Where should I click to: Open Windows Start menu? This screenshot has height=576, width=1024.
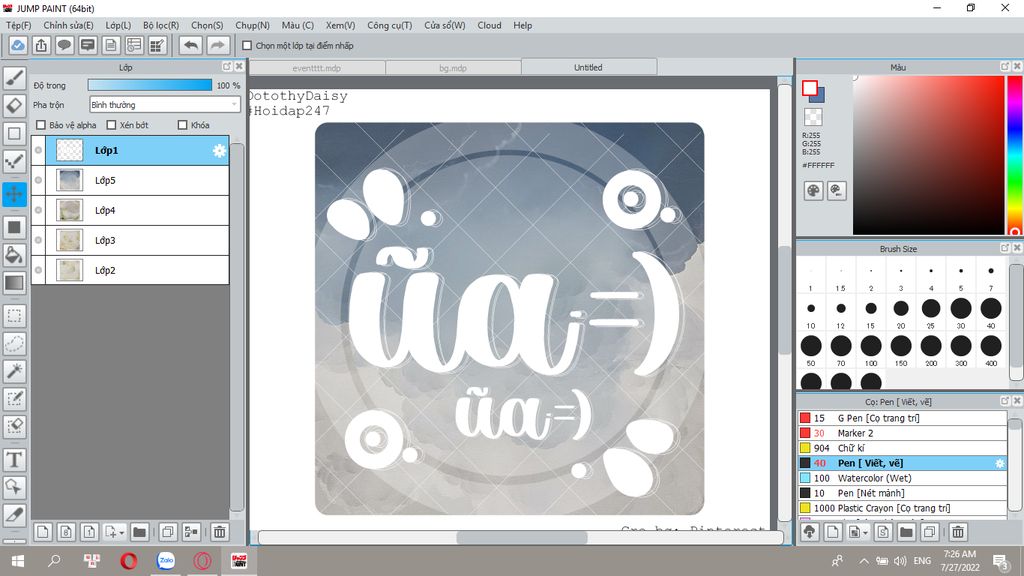click(x=18, y=560)
